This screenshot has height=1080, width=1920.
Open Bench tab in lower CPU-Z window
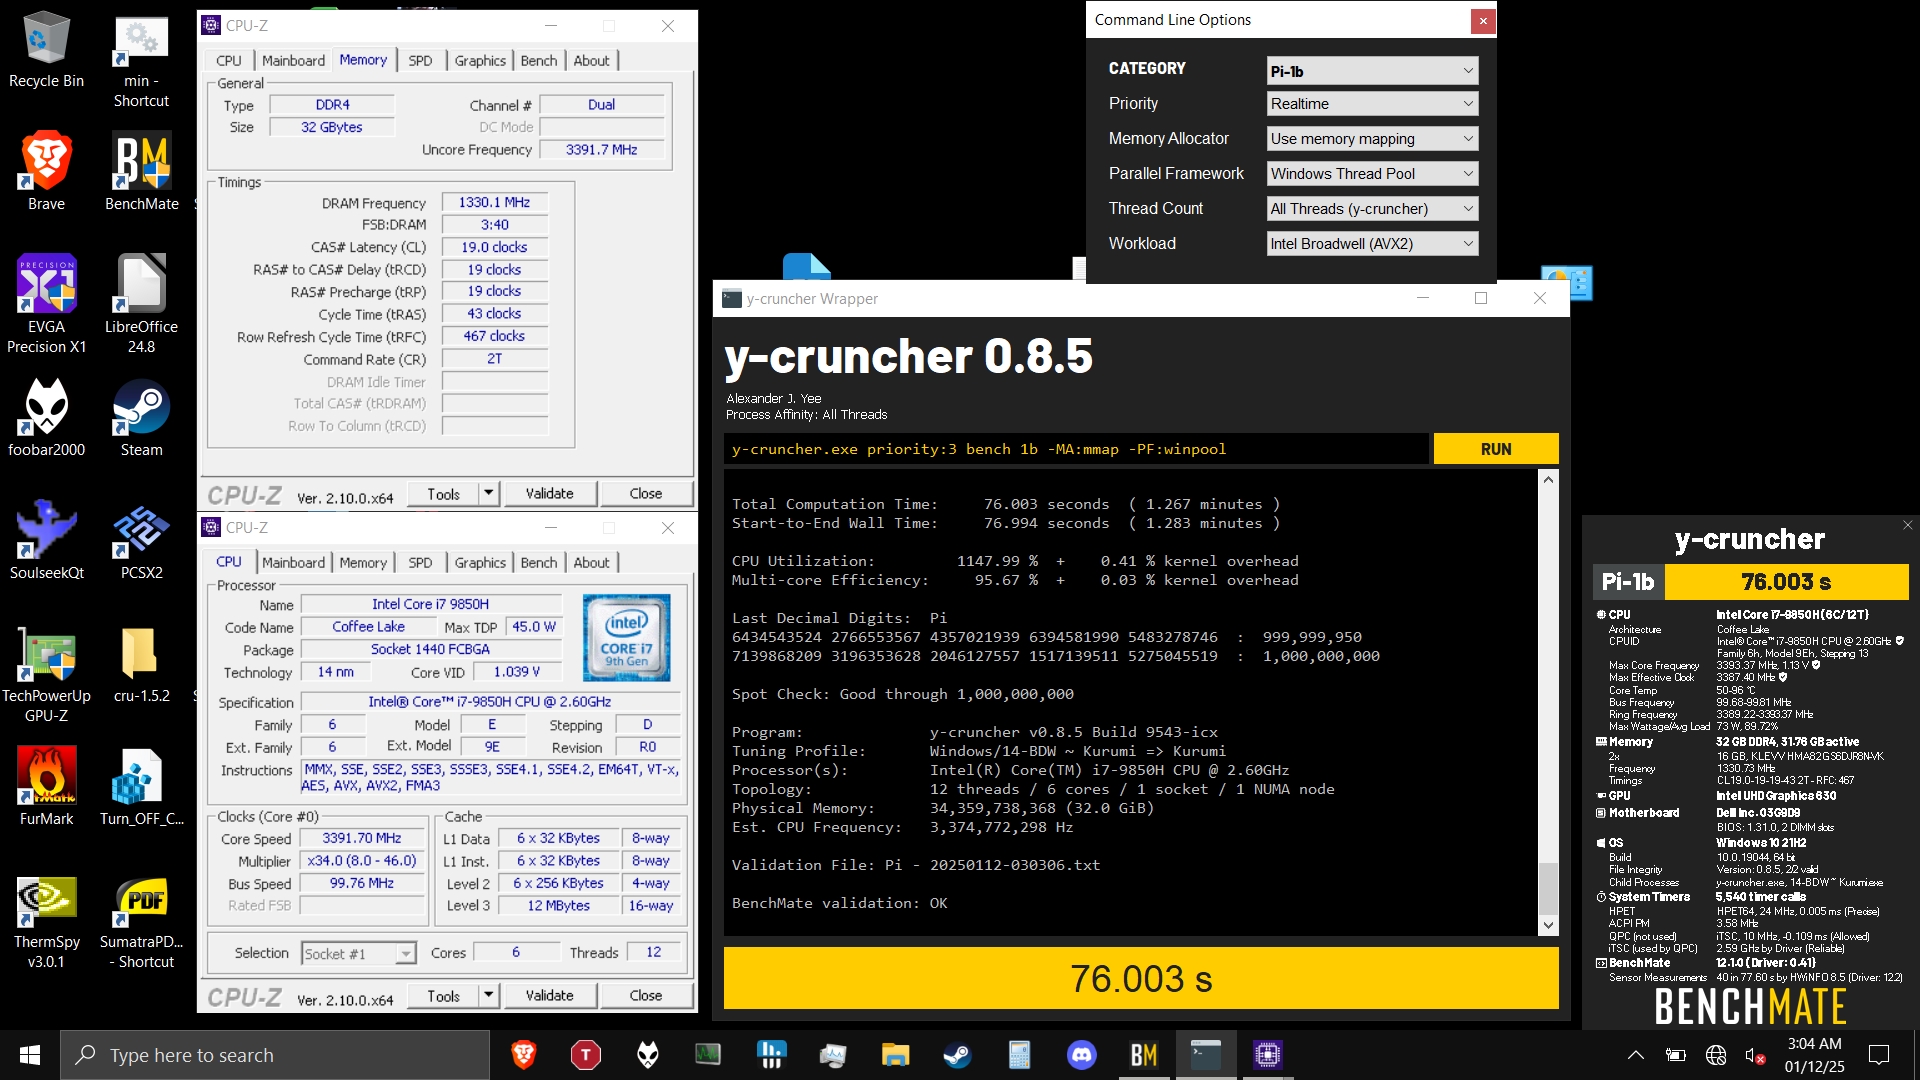click(x=538, y=562)
